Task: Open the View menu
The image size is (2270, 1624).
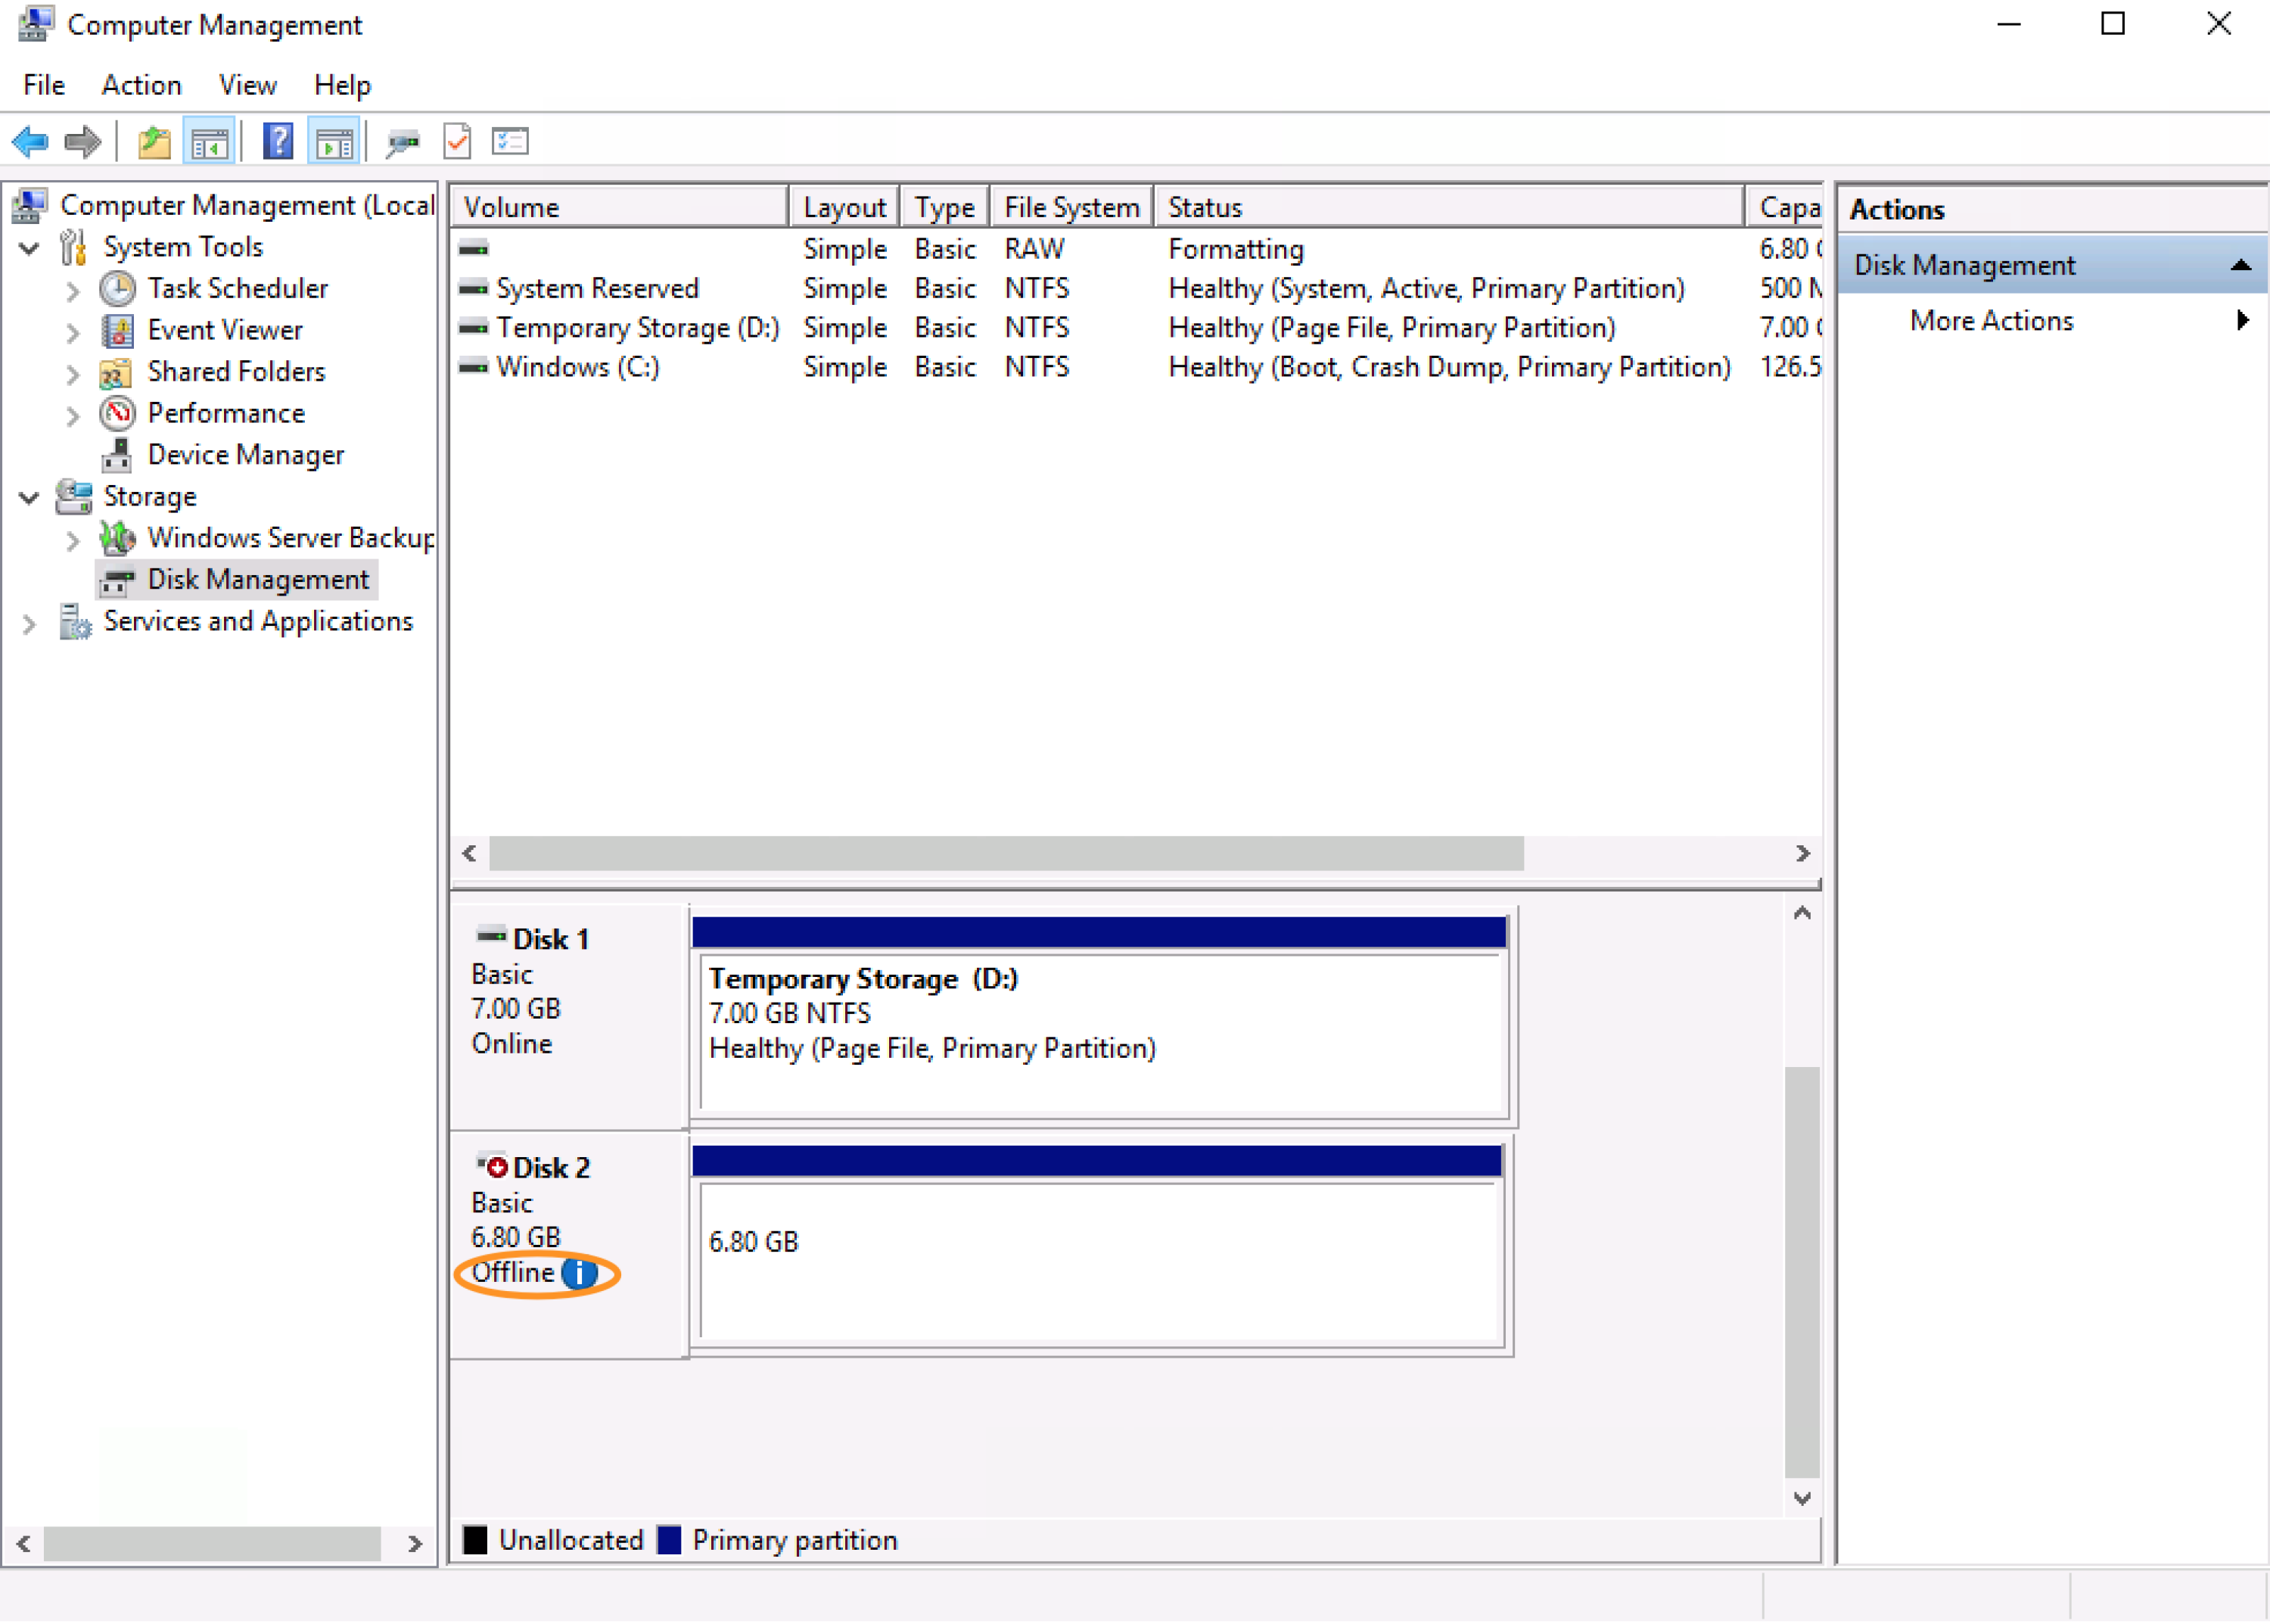Action: point(247,85)
